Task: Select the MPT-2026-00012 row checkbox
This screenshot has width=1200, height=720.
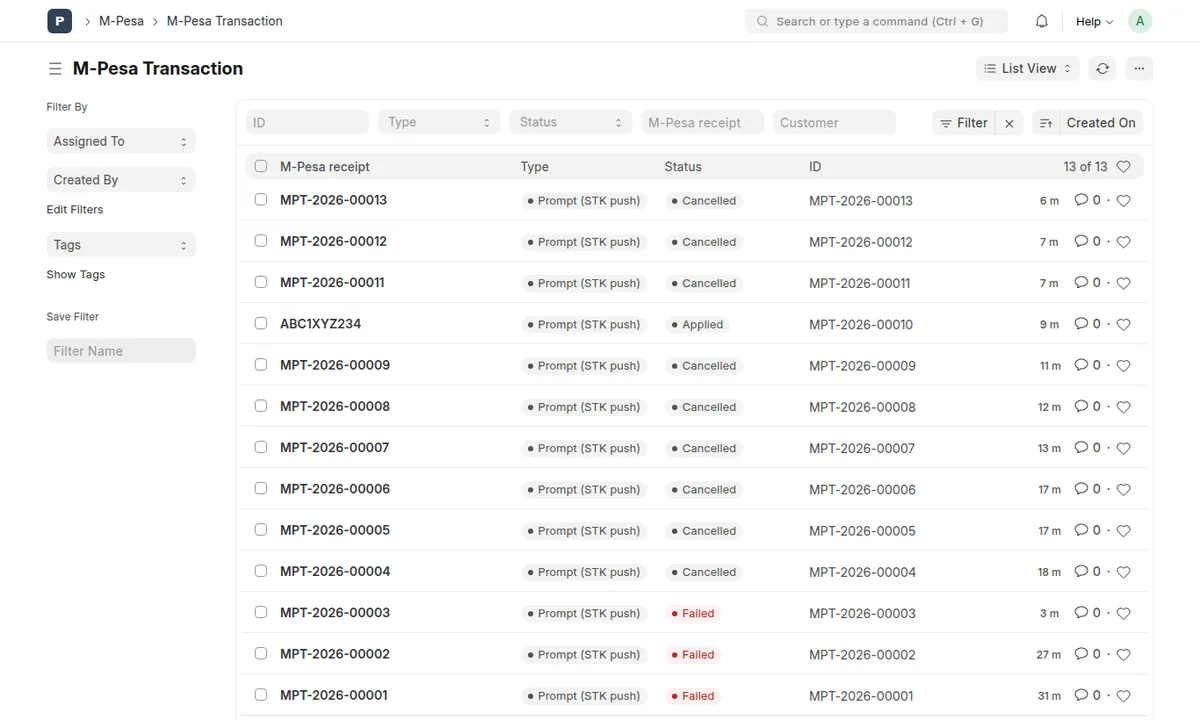Action: pyautogui.click(x=261, y=241)
